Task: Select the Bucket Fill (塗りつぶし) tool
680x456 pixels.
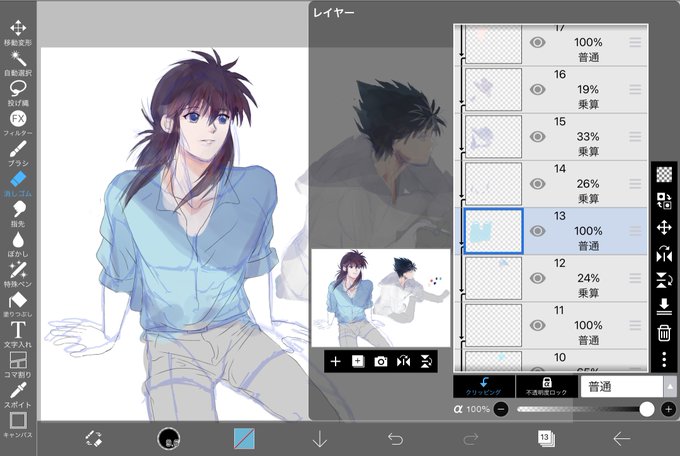Action: point(18,304)
